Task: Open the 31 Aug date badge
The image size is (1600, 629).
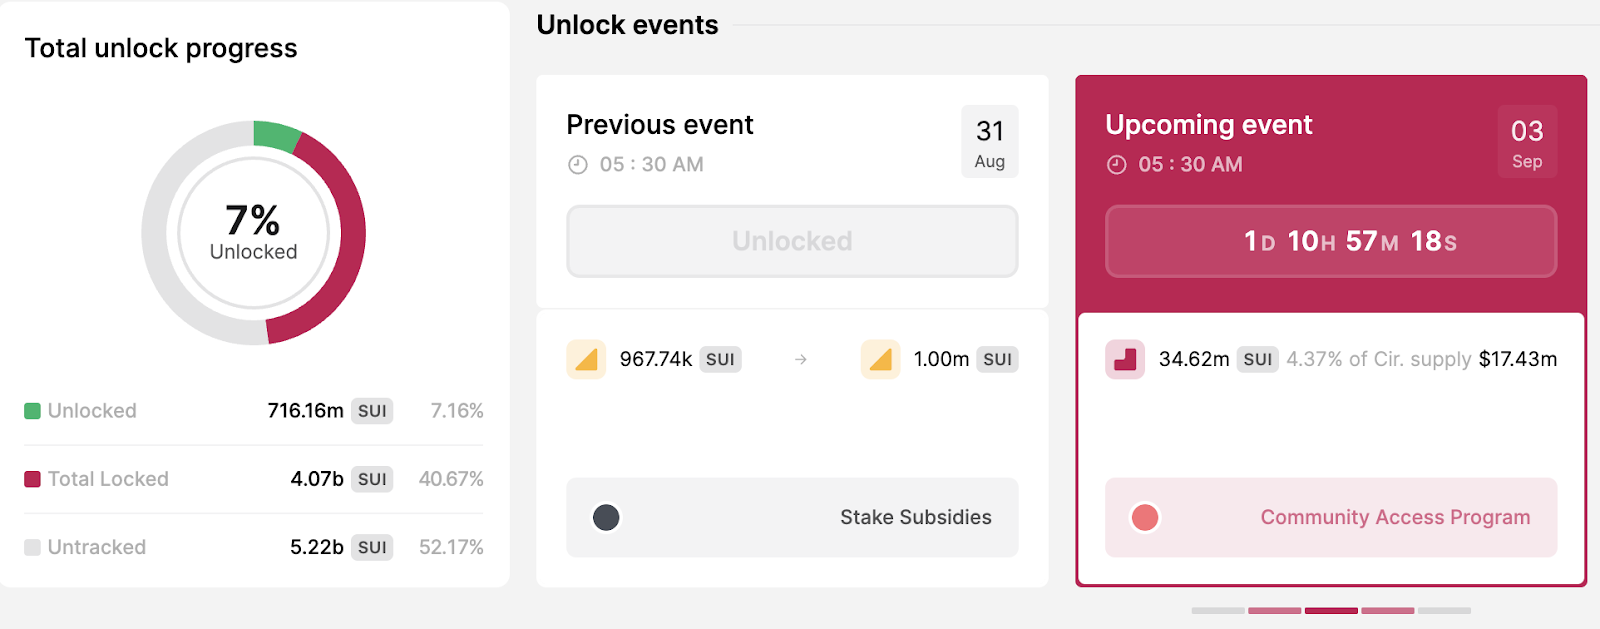Action: pos(989,141)
